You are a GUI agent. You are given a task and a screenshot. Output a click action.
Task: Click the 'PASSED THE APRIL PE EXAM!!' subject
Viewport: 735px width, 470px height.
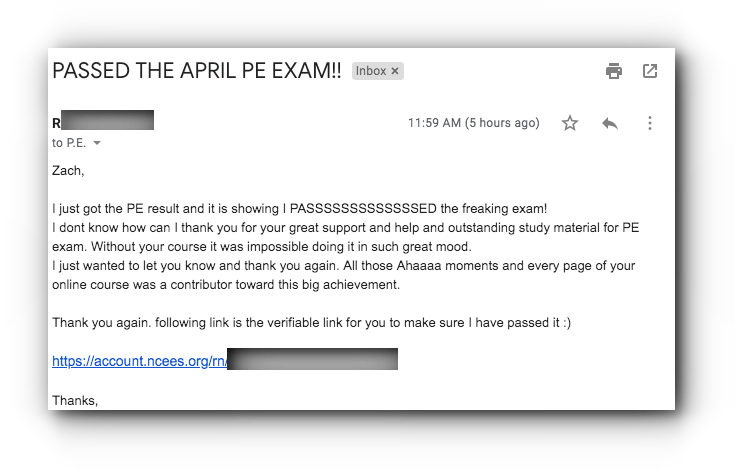coord(197,71)
